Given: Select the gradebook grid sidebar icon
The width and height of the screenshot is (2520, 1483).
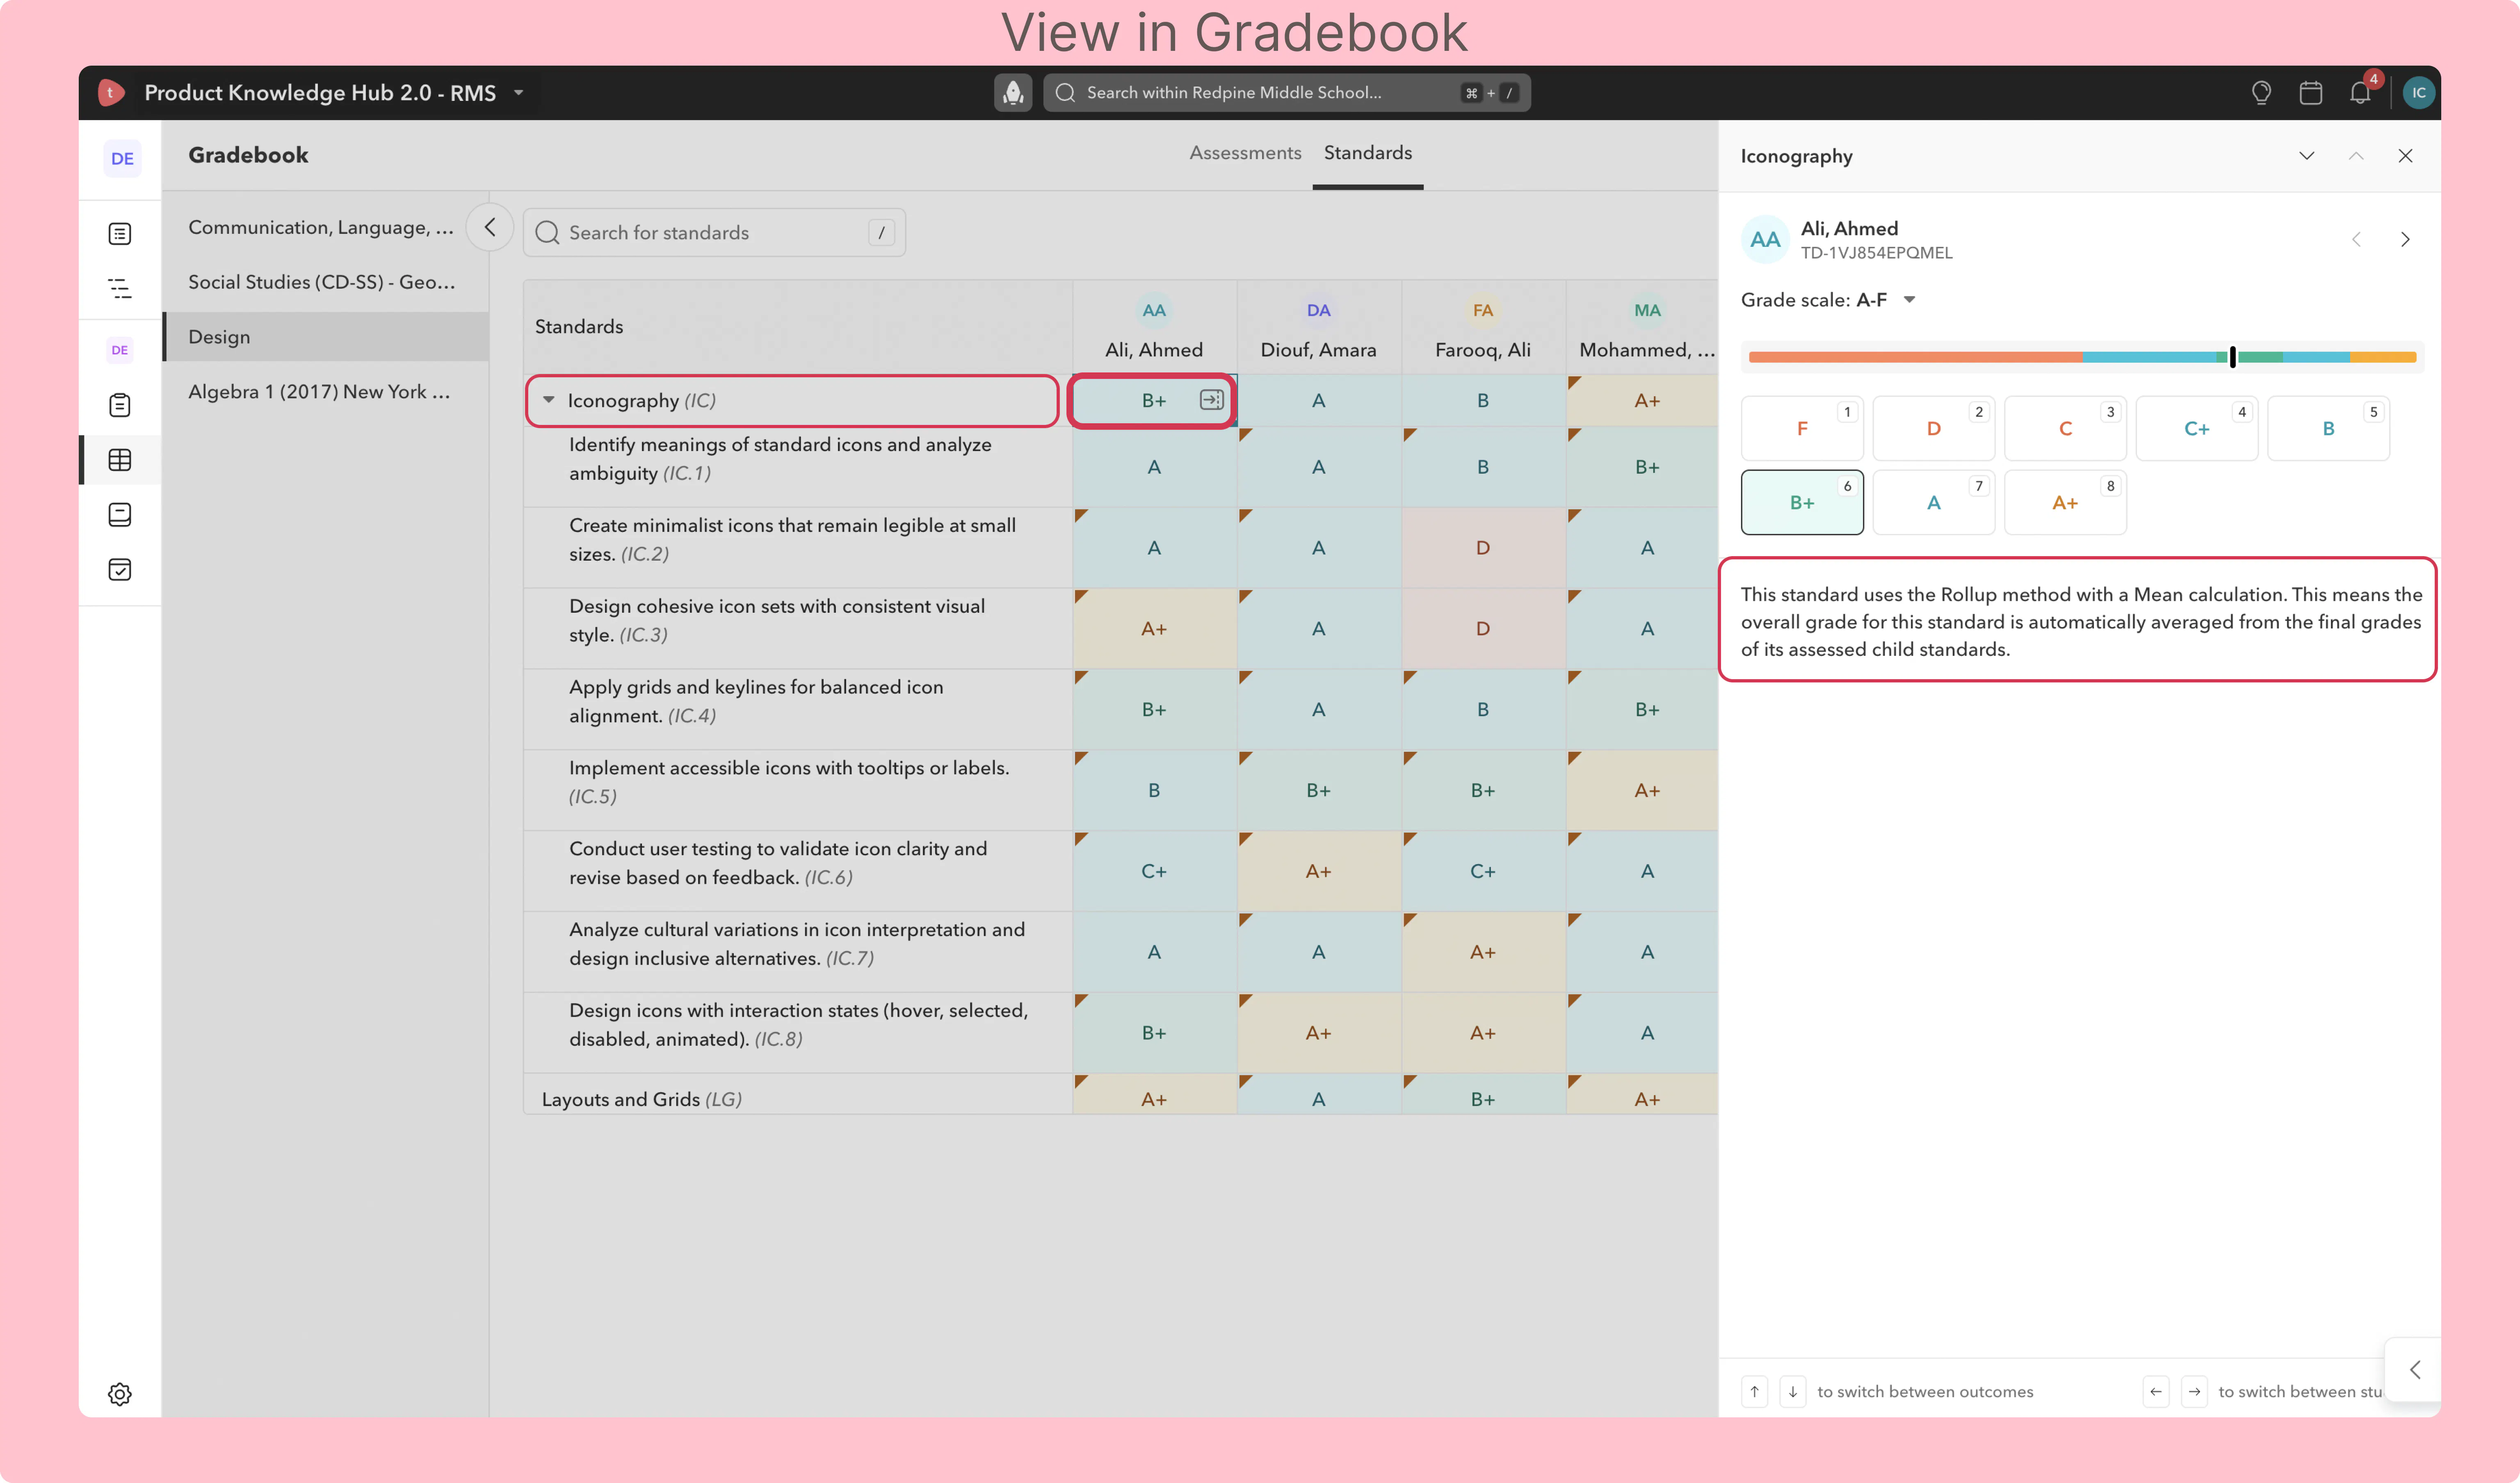Looking at the screenshot, I should [x=120, y=460].
